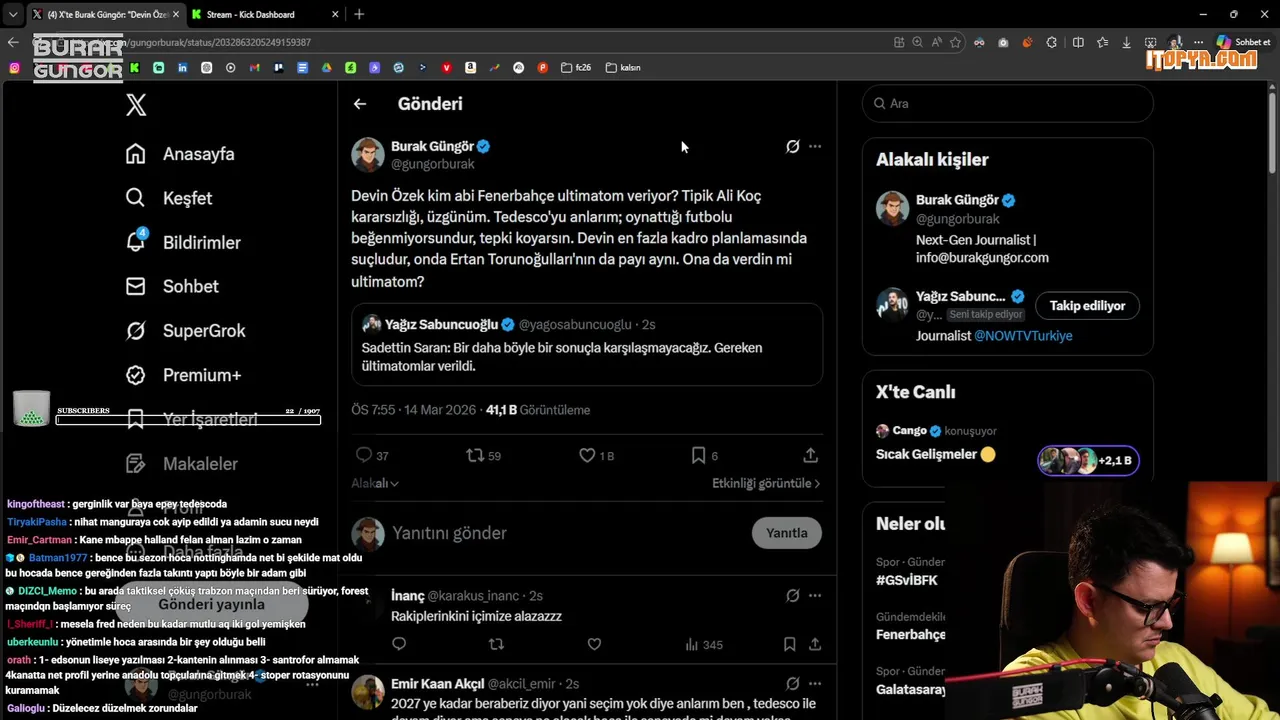Toggle split screen in browser toolbar
The image size is (1280, 720).
[x=1078, y=42]
